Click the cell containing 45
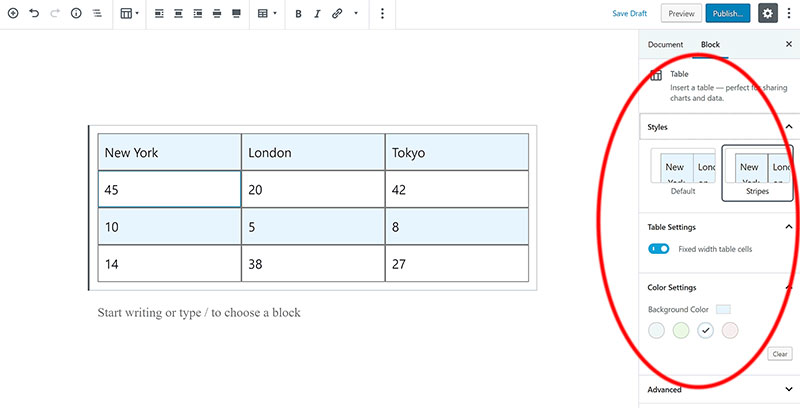This screenshot has width=800, height=408. pos(169,189)
